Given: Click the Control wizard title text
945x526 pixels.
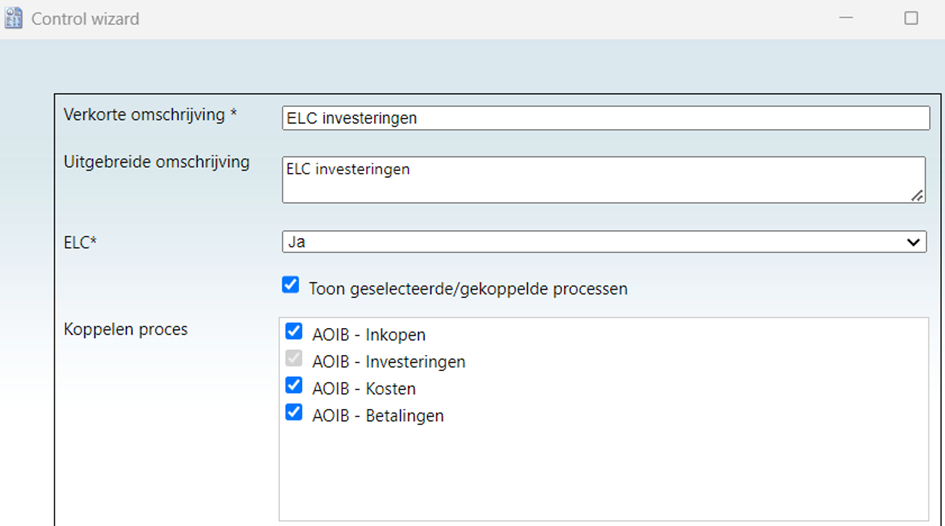Looking at the screenshot, I should coord(85,19).
